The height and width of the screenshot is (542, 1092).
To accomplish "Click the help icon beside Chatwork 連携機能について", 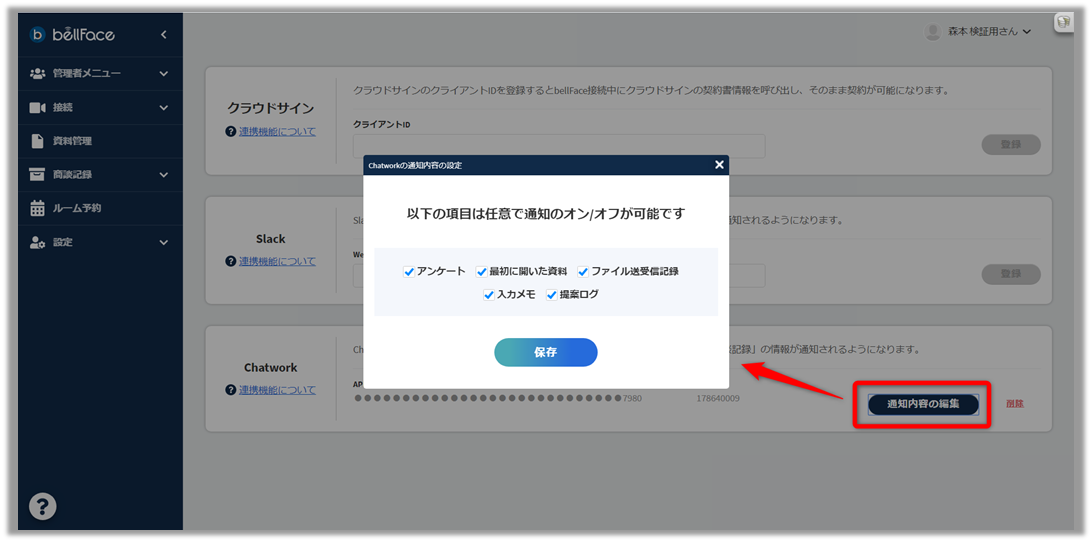I will coord(231,390).
